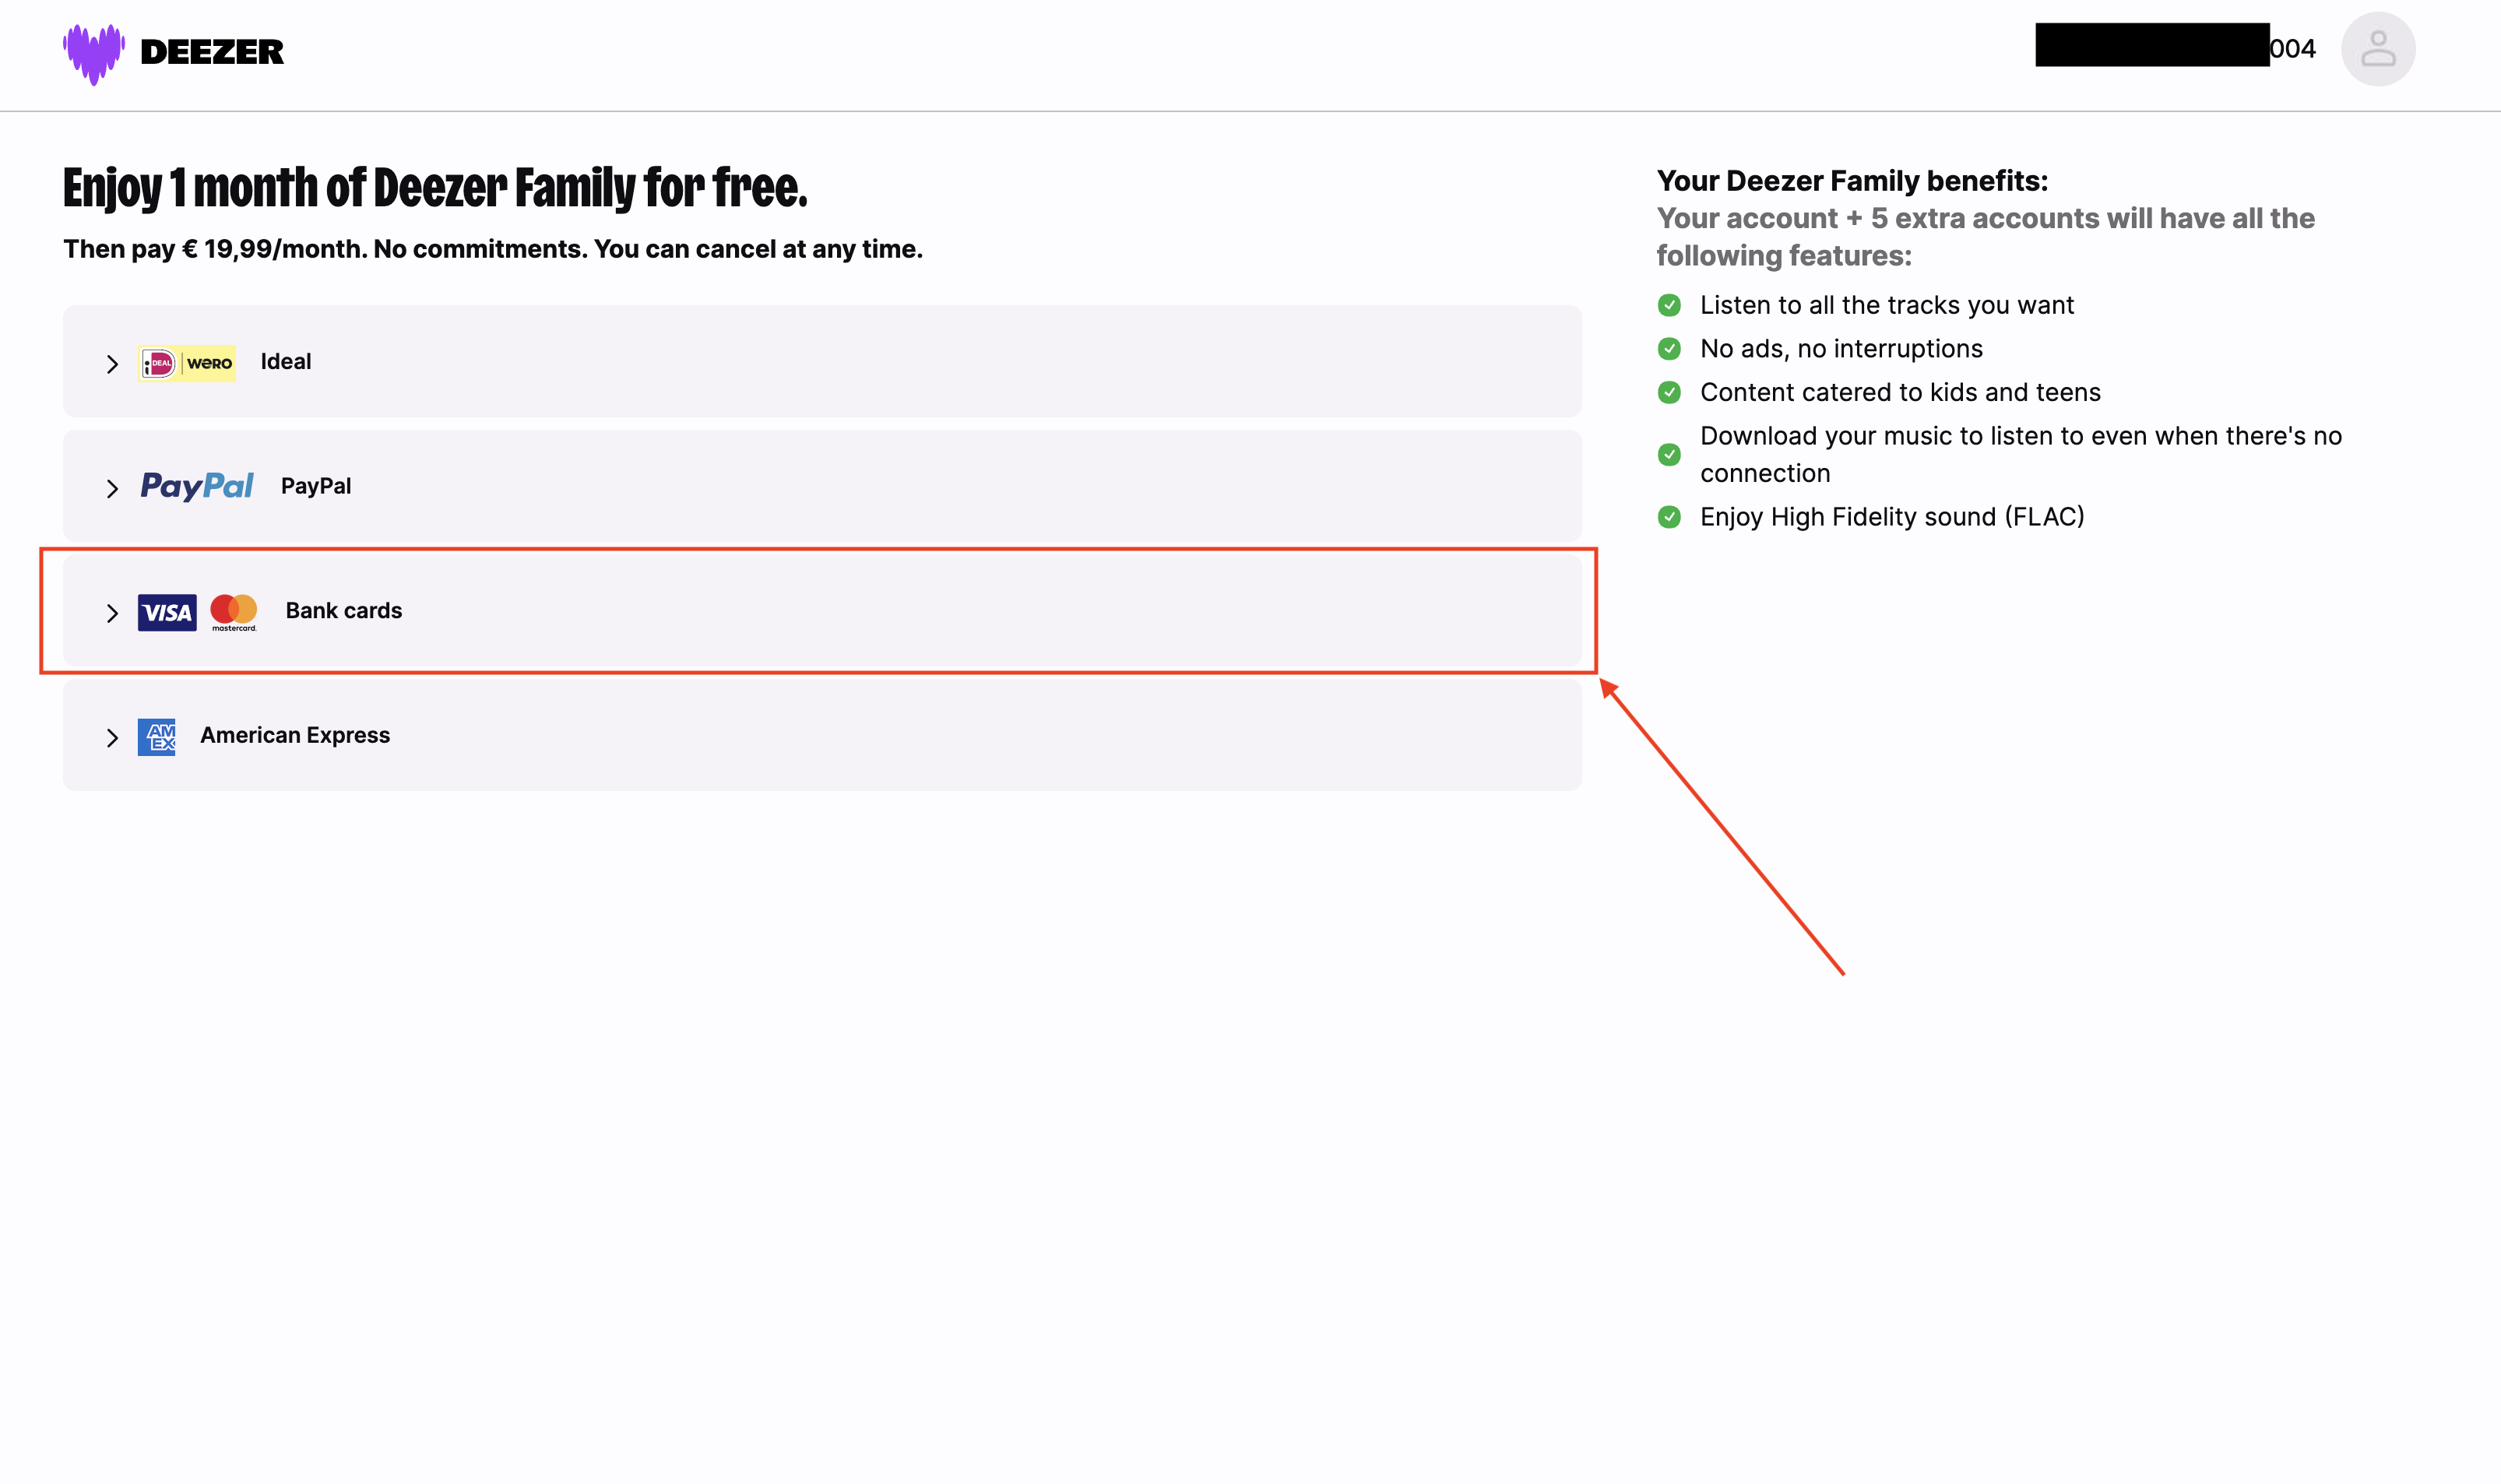2501x1484 pixels.
Task: Choose the American Express option label
Action: tap(295, 735)
